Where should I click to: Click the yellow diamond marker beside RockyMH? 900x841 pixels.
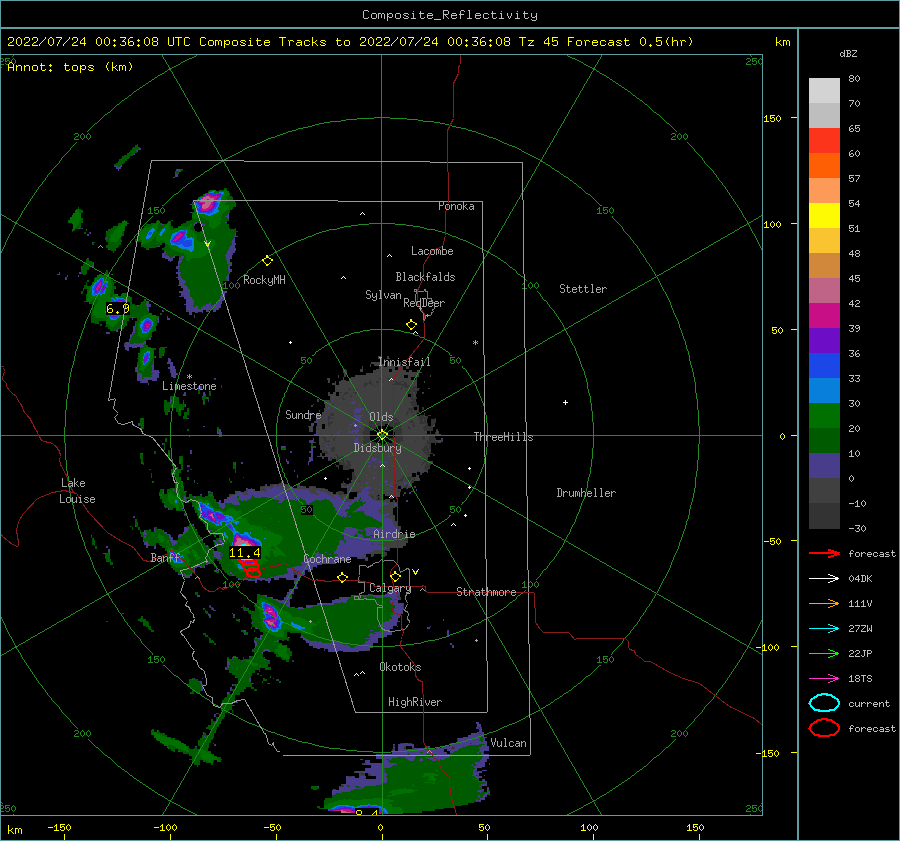[x=267, y=261]
